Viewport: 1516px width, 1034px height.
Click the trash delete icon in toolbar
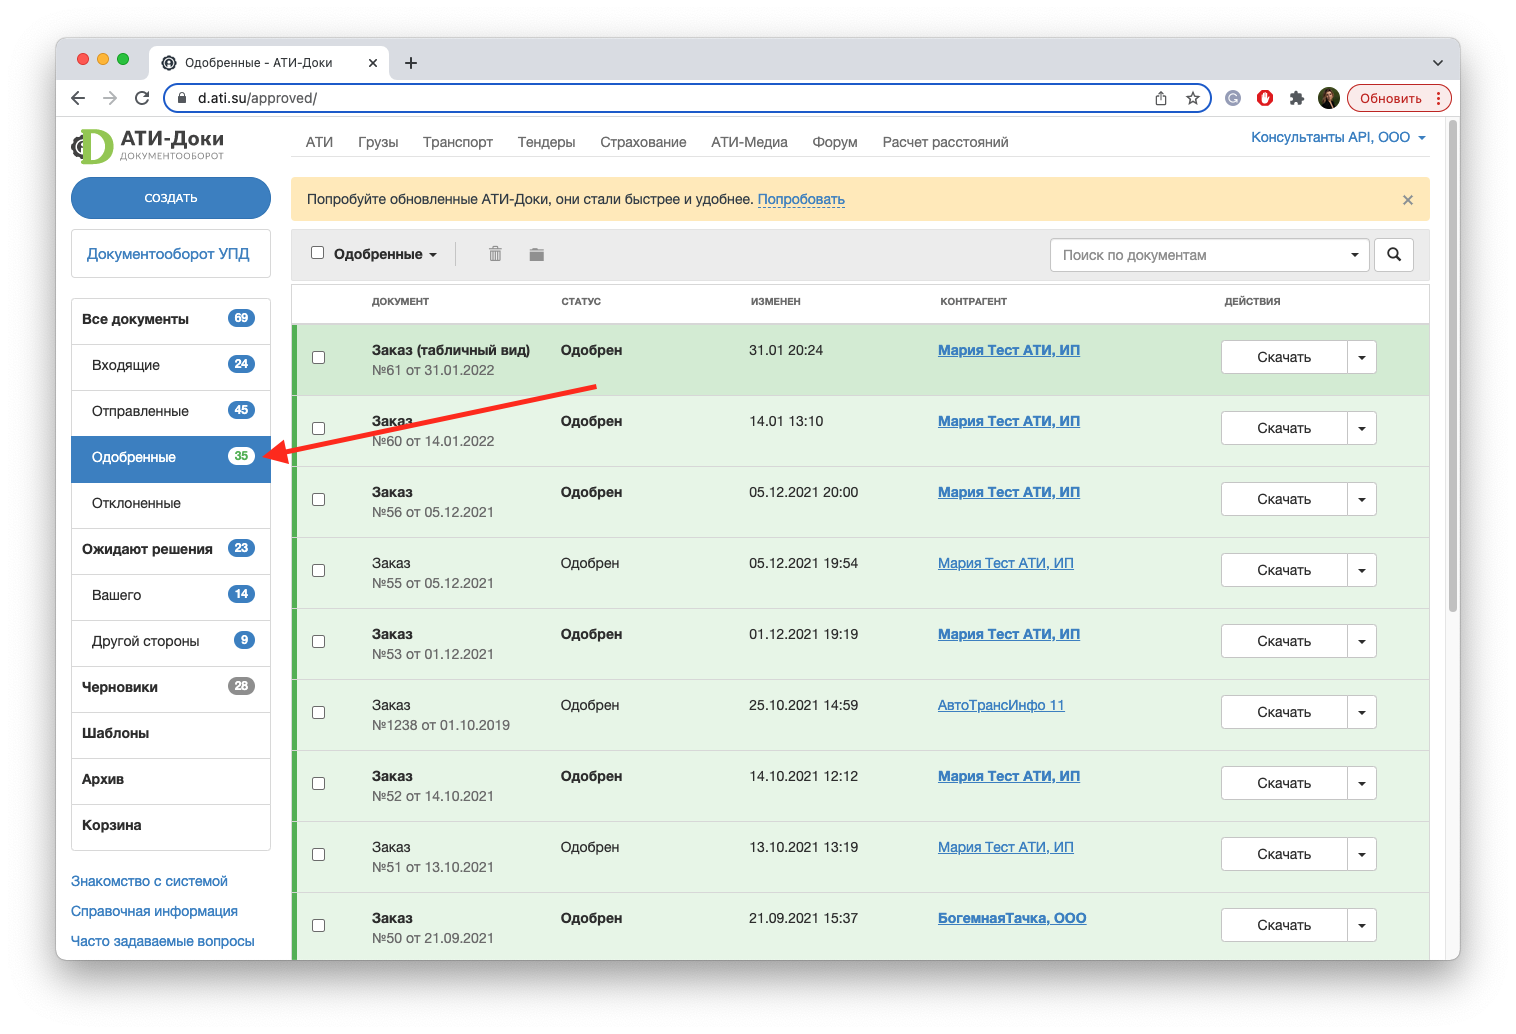click(x=495, y=254)
